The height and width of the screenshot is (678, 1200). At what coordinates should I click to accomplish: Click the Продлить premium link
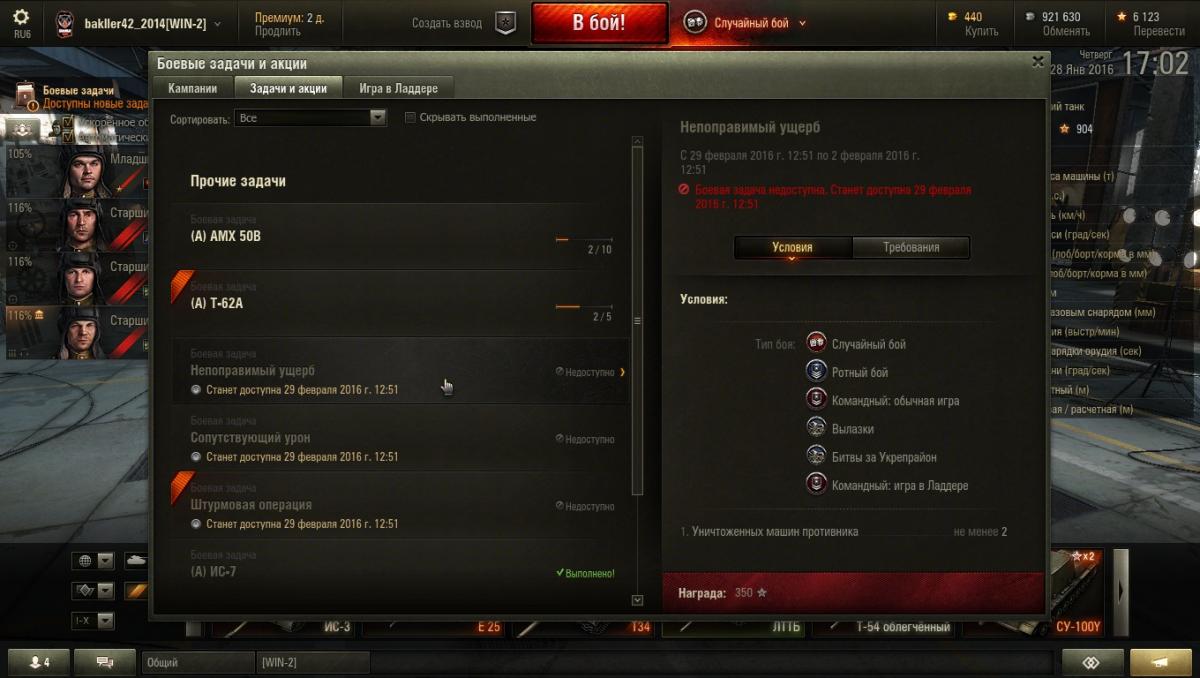click(x=270, y=31)
